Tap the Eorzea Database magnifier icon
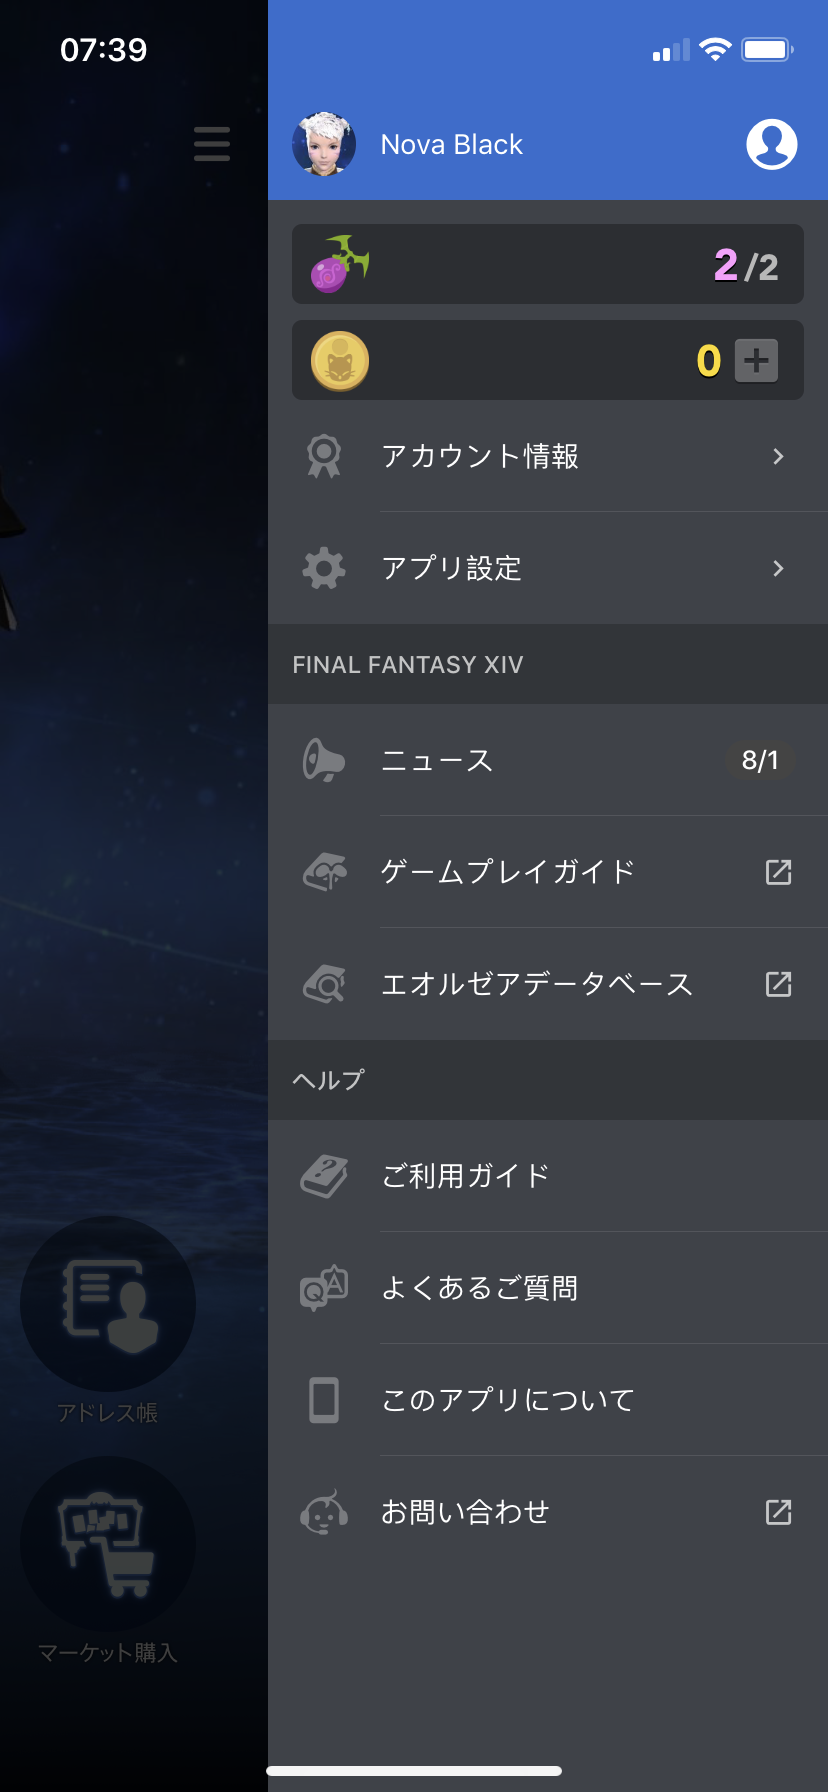The height and width of the screenshot is (1792, 828). [324, 984]
